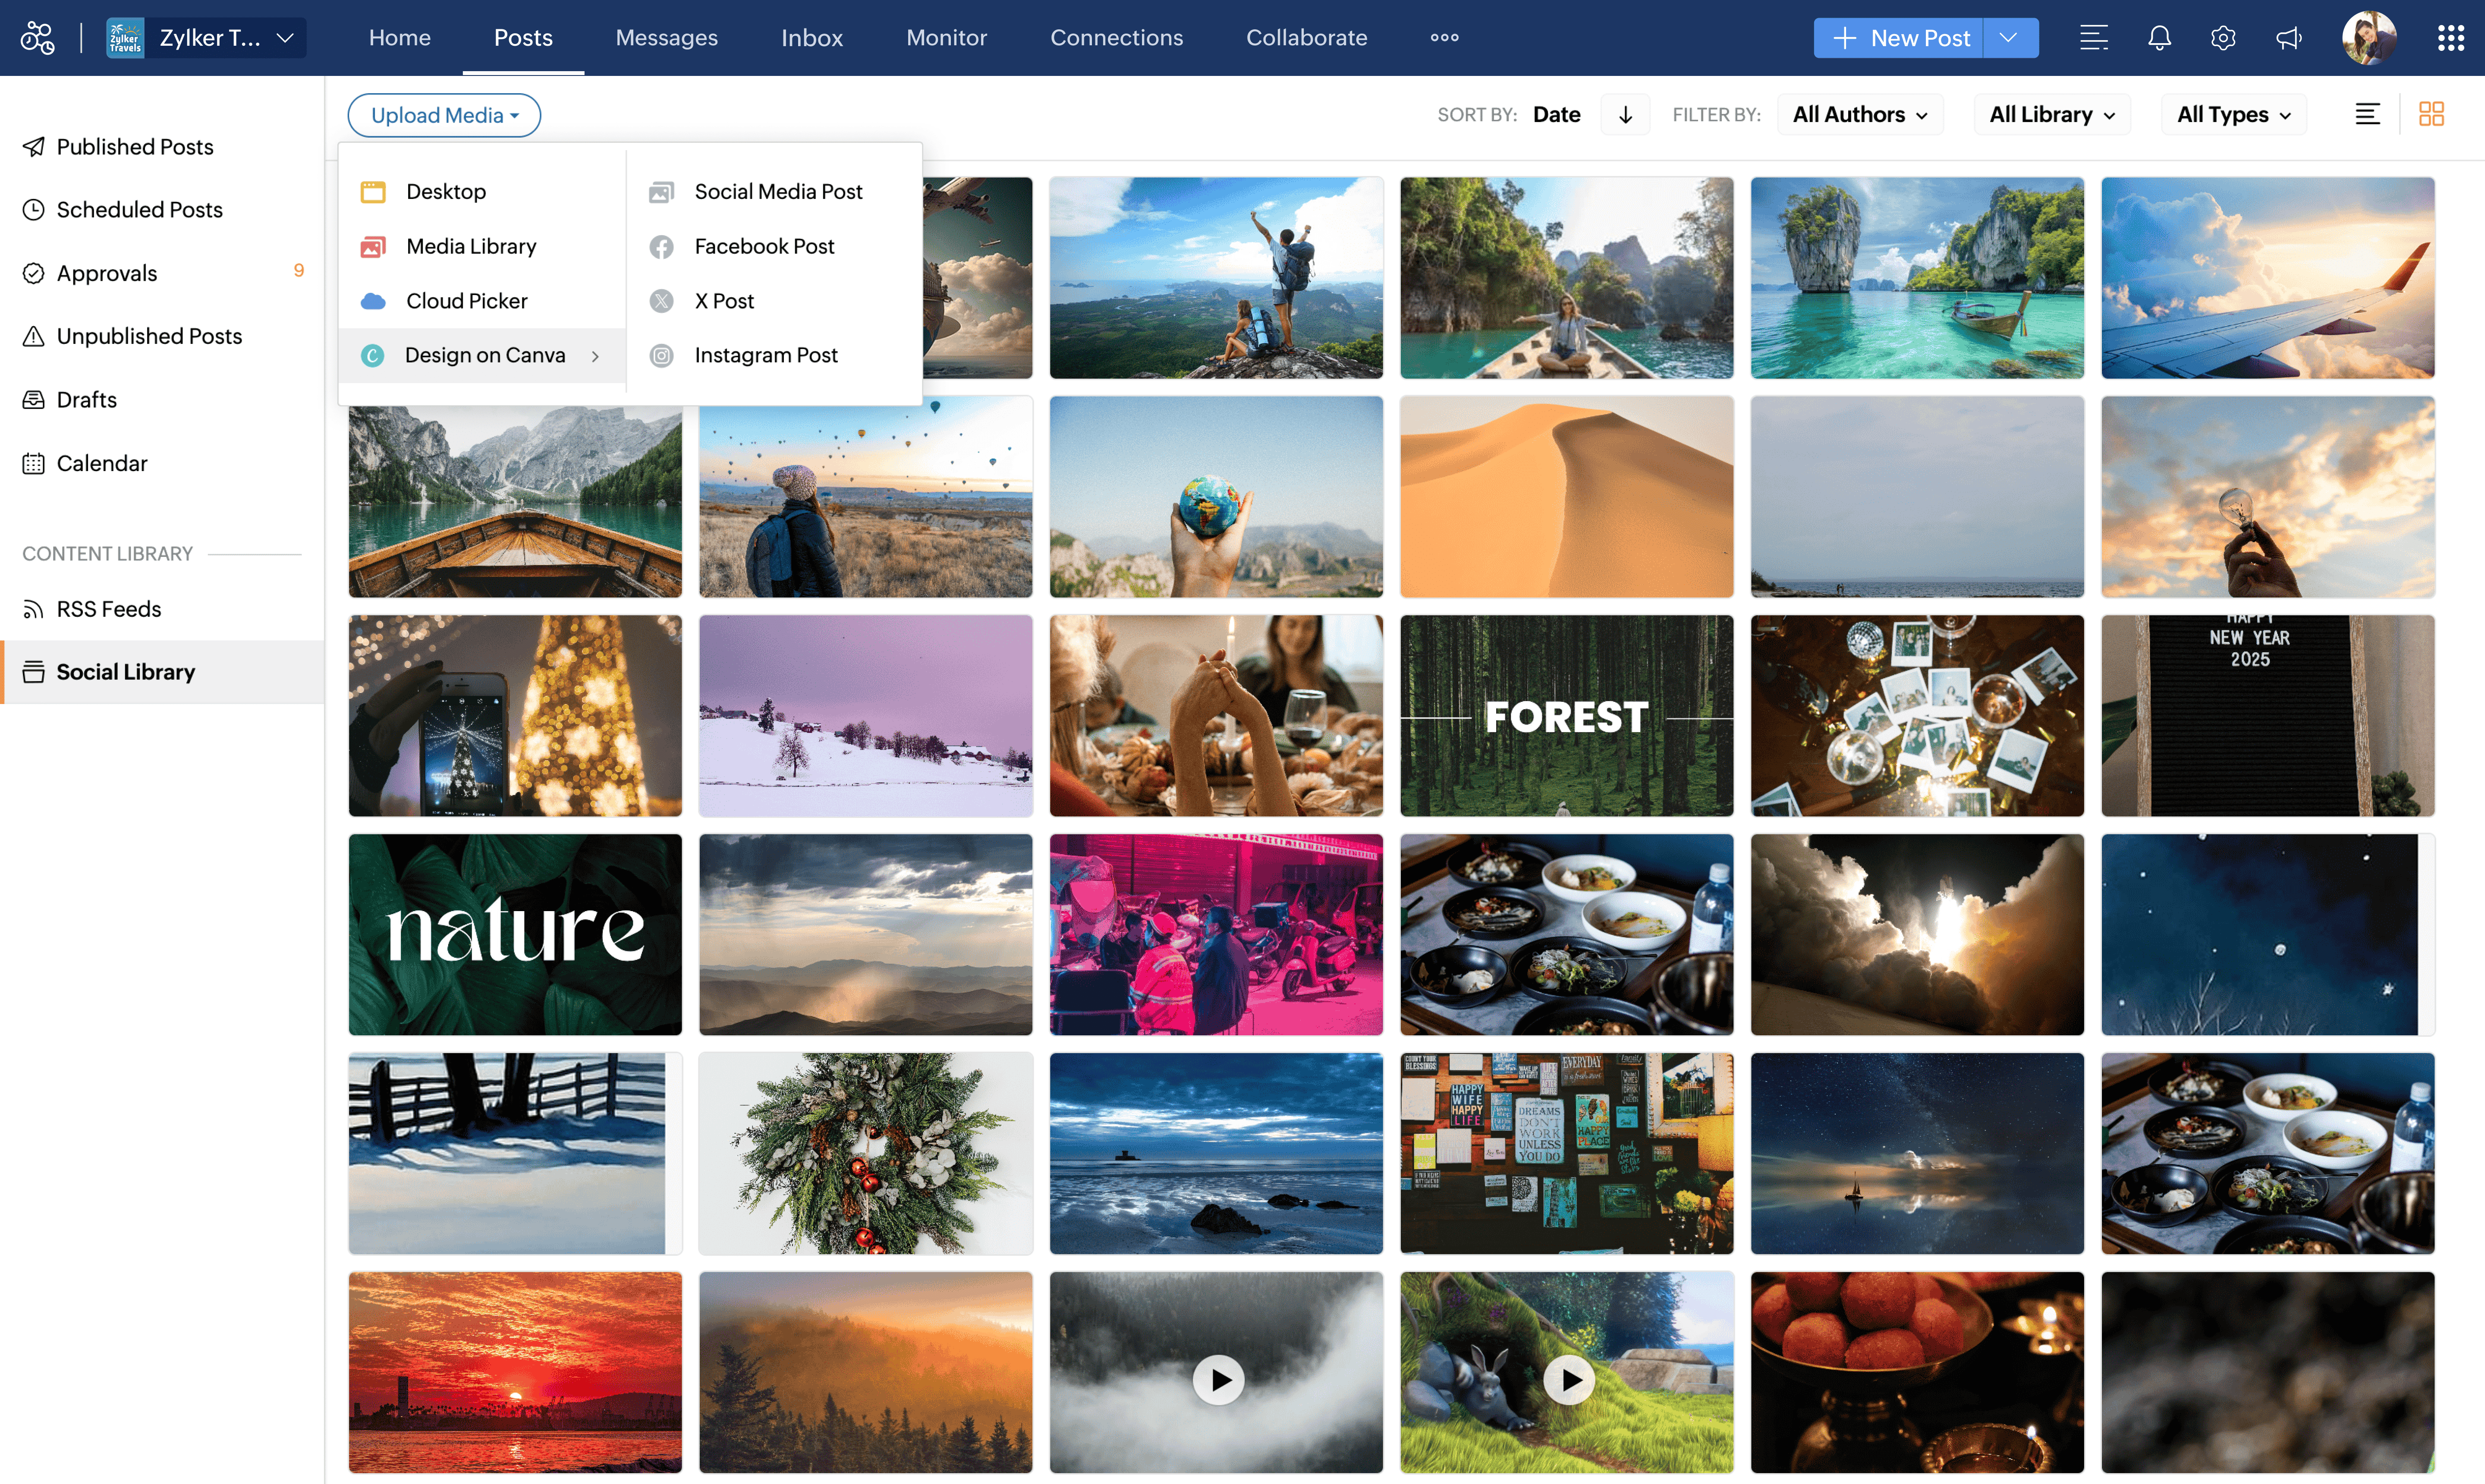Open the top bar list lines icon

[2094, 38]
